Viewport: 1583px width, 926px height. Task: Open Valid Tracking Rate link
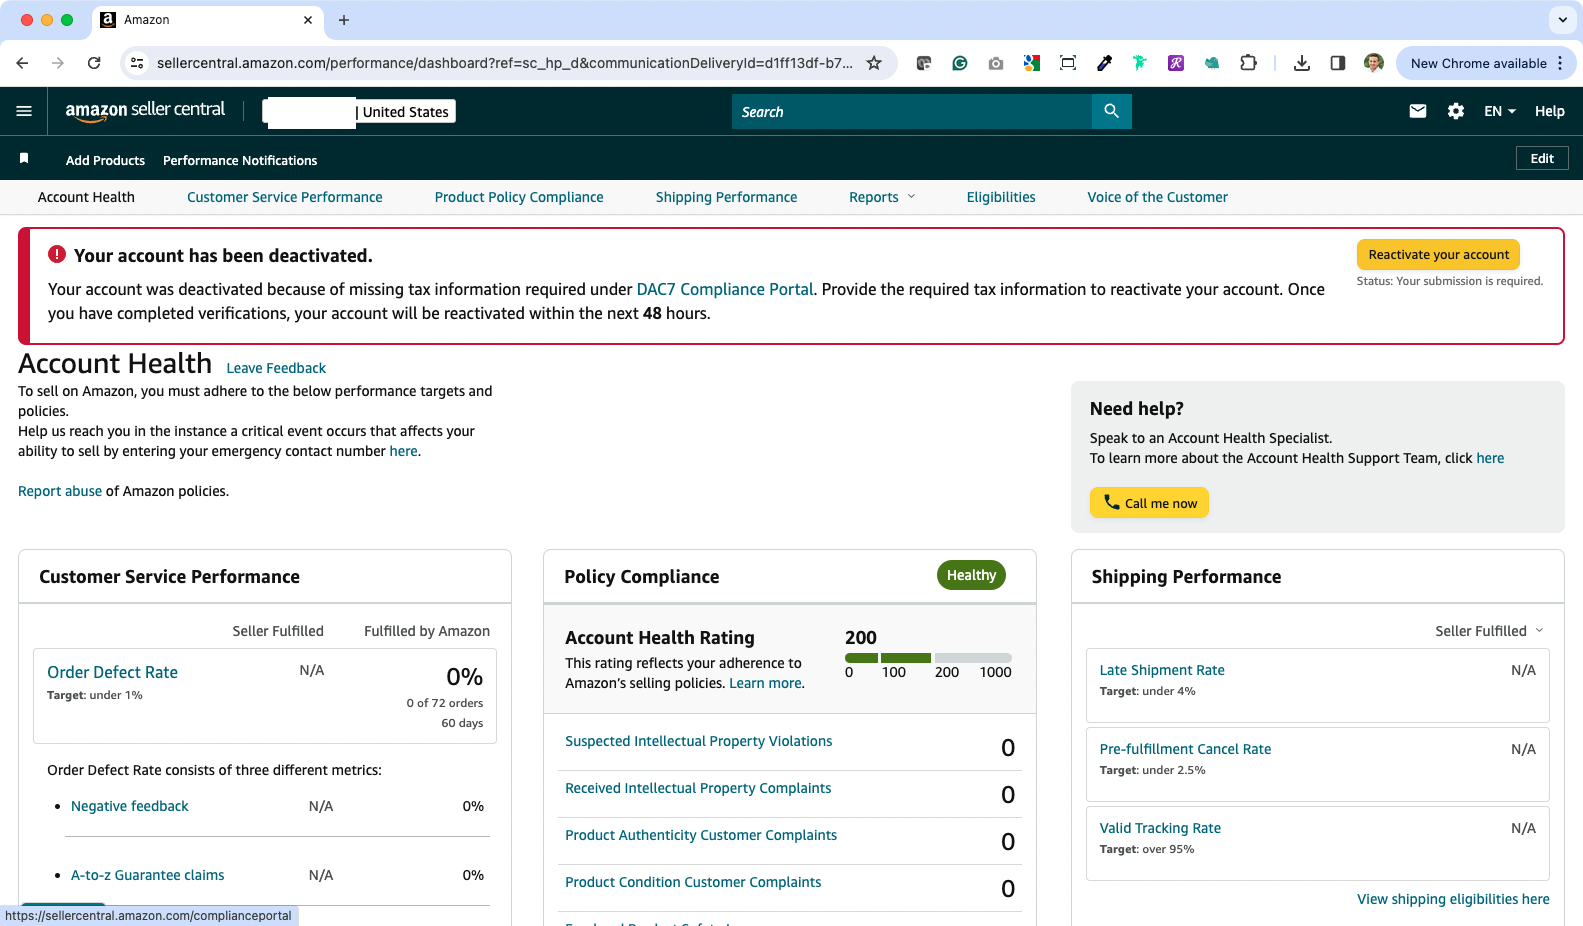[x=1160, y=828]
